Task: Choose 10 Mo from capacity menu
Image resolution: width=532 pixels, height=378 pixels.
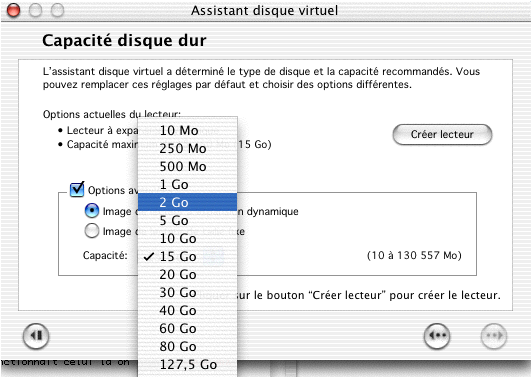Action: pos(187,131)
